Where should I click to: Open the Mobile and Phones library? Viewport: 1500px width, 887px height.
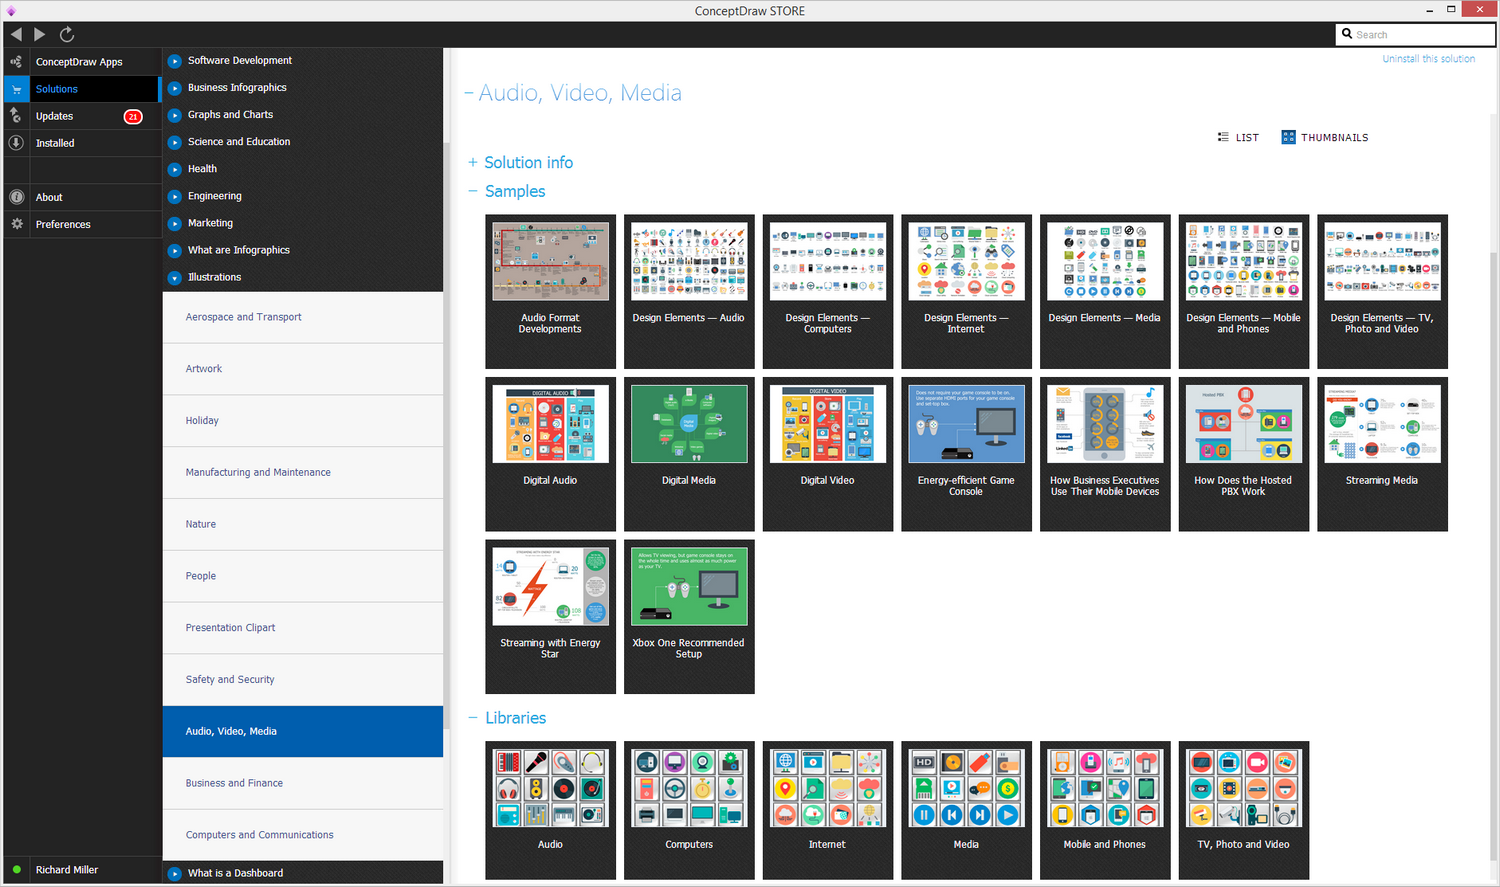[1105, 810]
